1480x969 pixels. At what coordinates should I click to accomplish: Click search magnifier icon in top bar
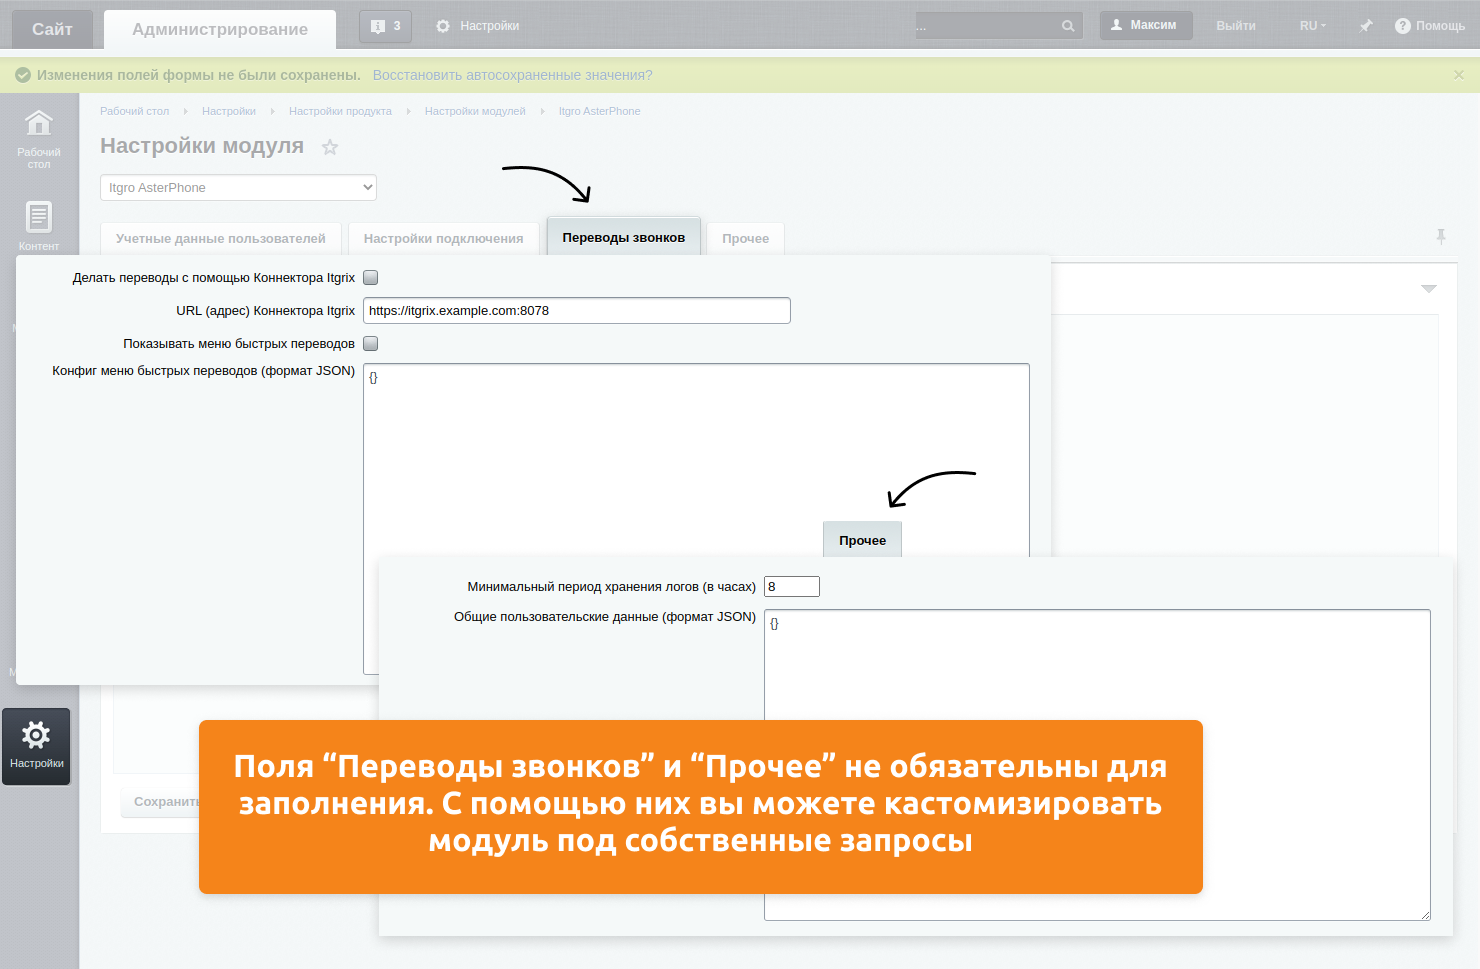coord(1068,26)
